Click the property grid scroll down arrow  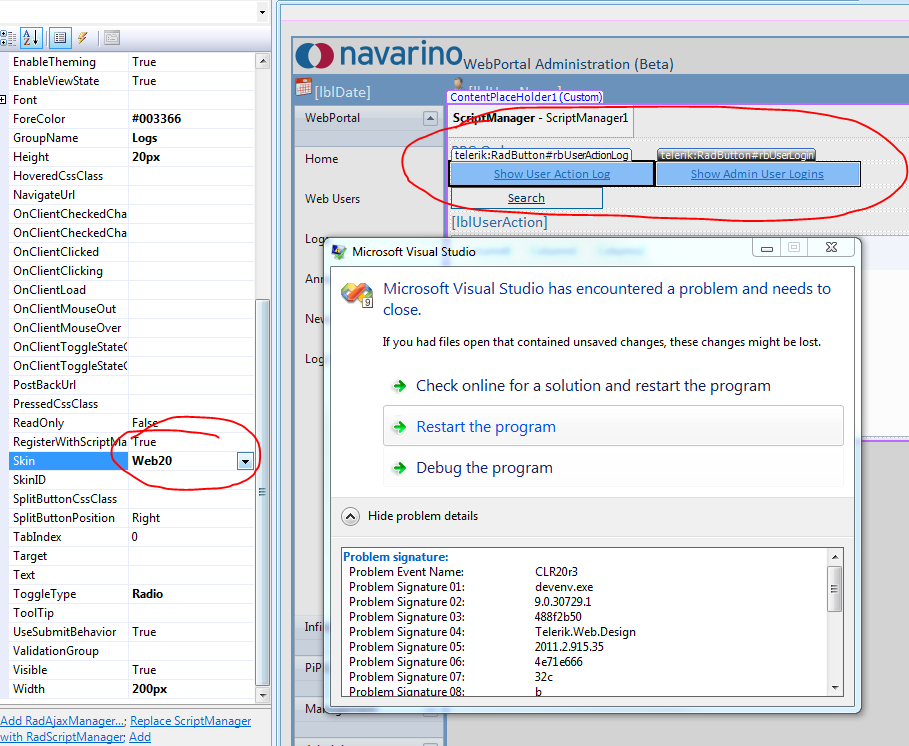point(263,694)
